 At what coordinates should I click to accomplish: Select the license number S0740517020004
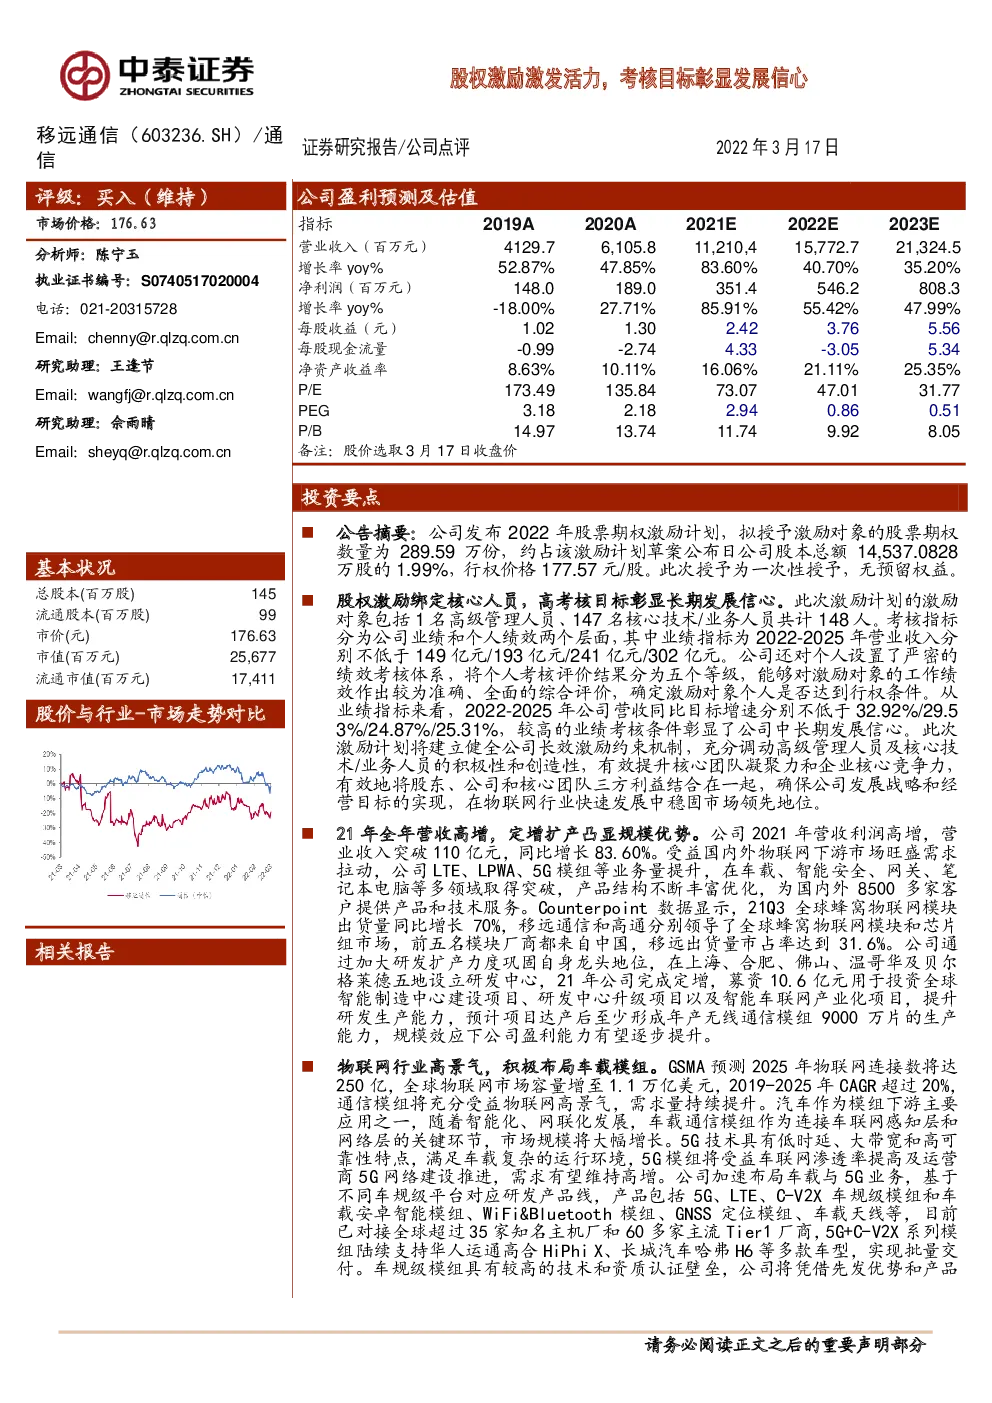click(x=199, y=281)
